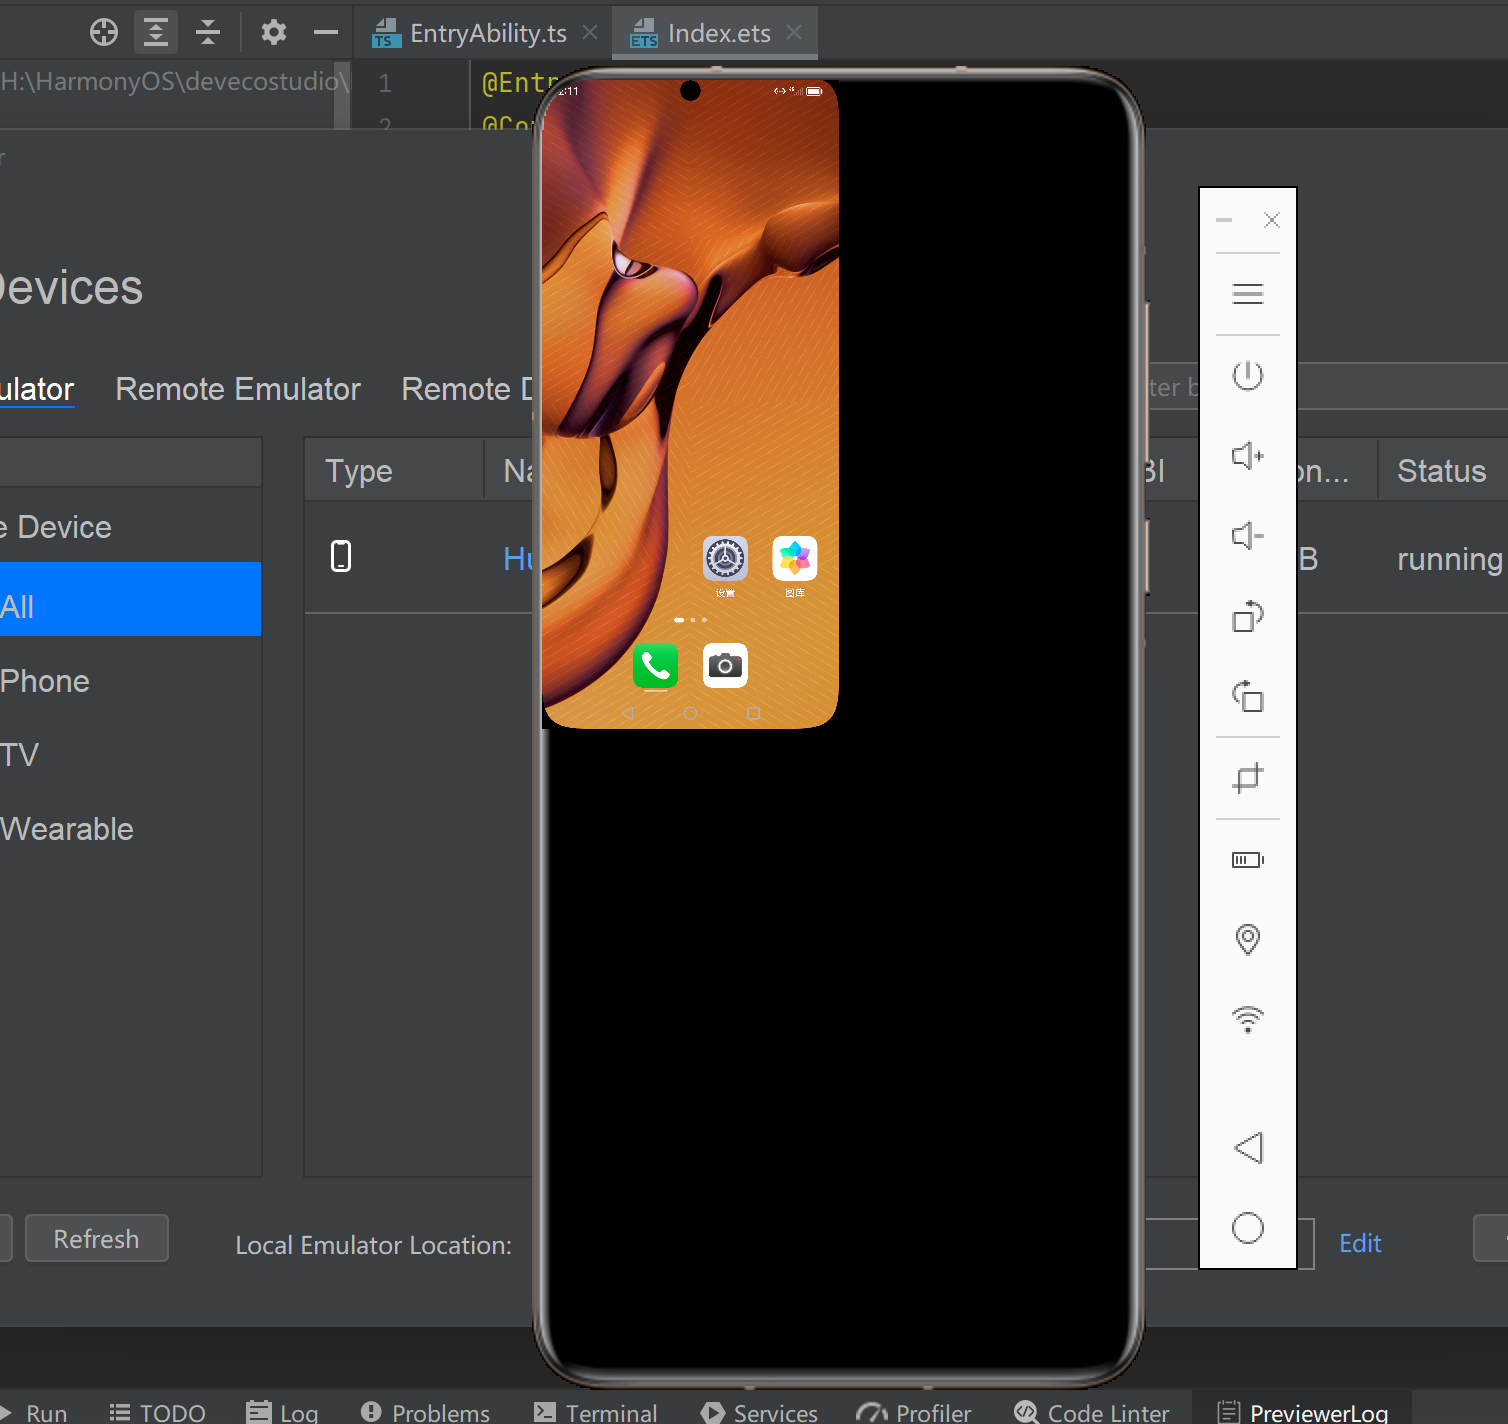
Task: Click the Edit link for emulator location
Action: point(1360,1243)
